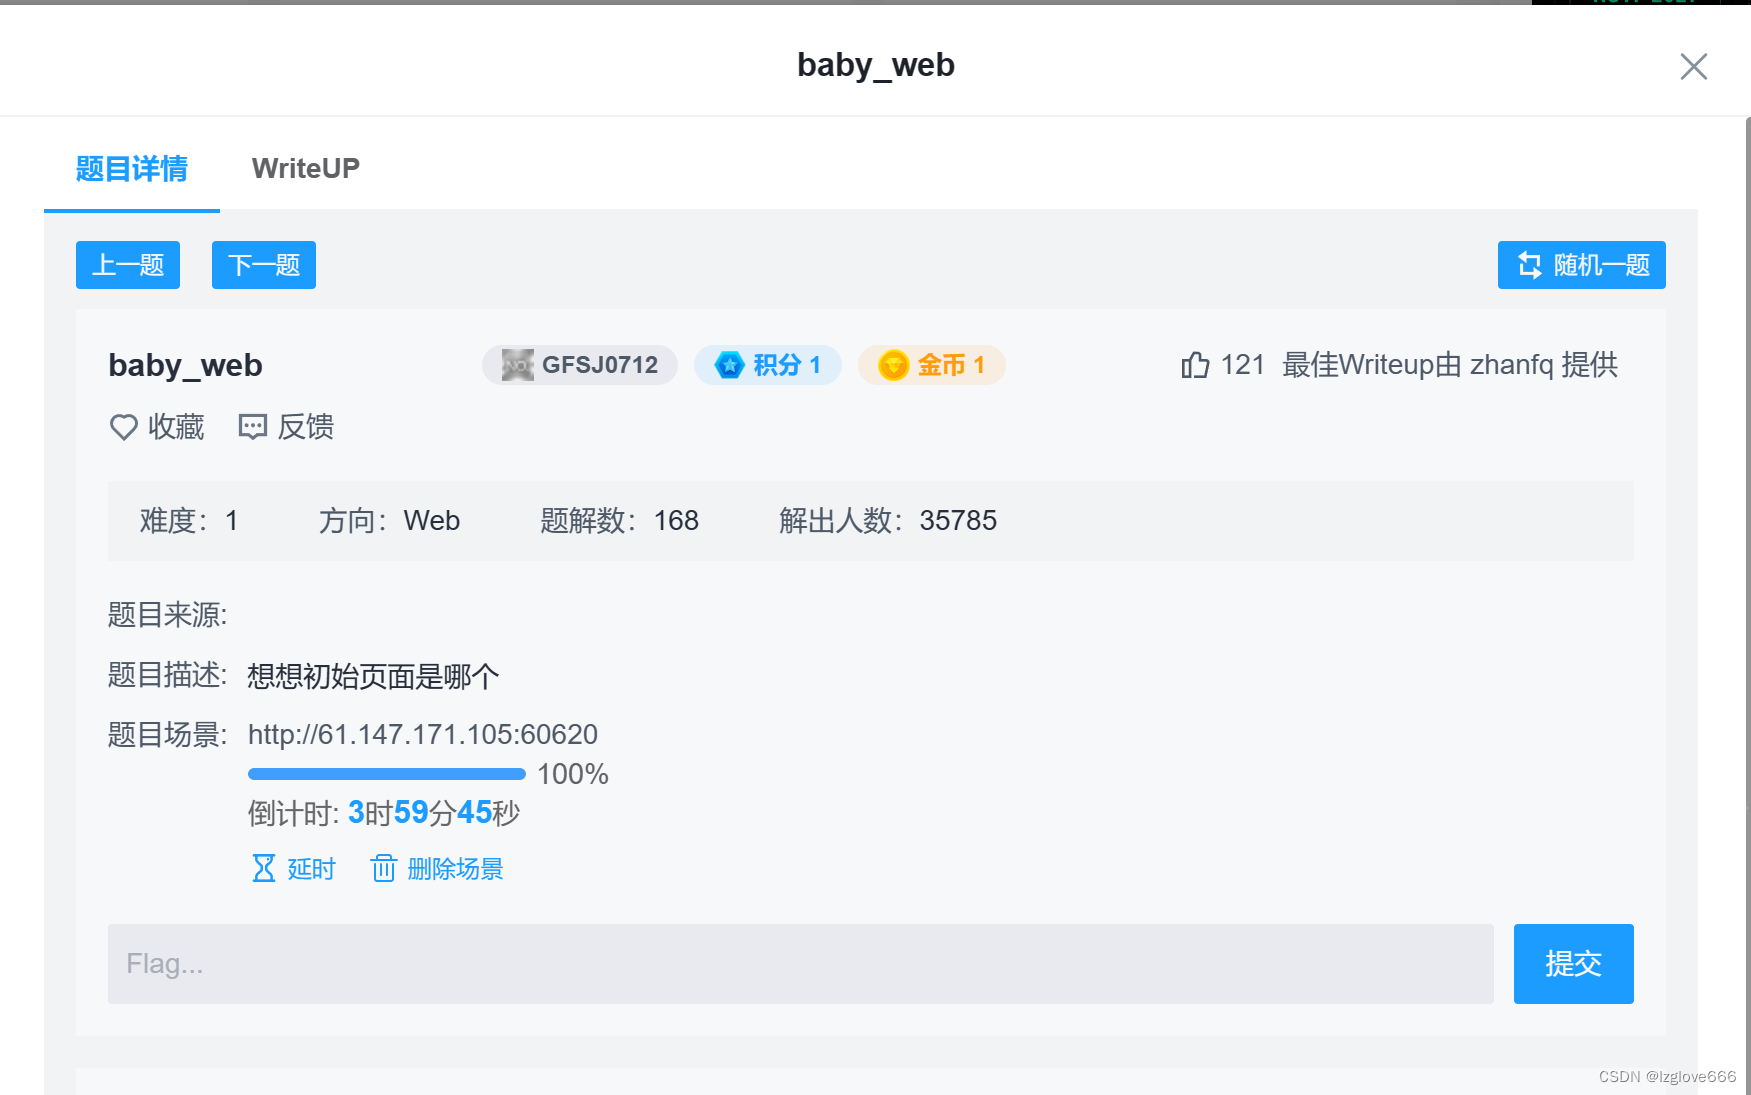This screenshot has height=1095, width=1751.
Task: Click the hourglass 延时 icon to extend time
Action: click(263, 869)
